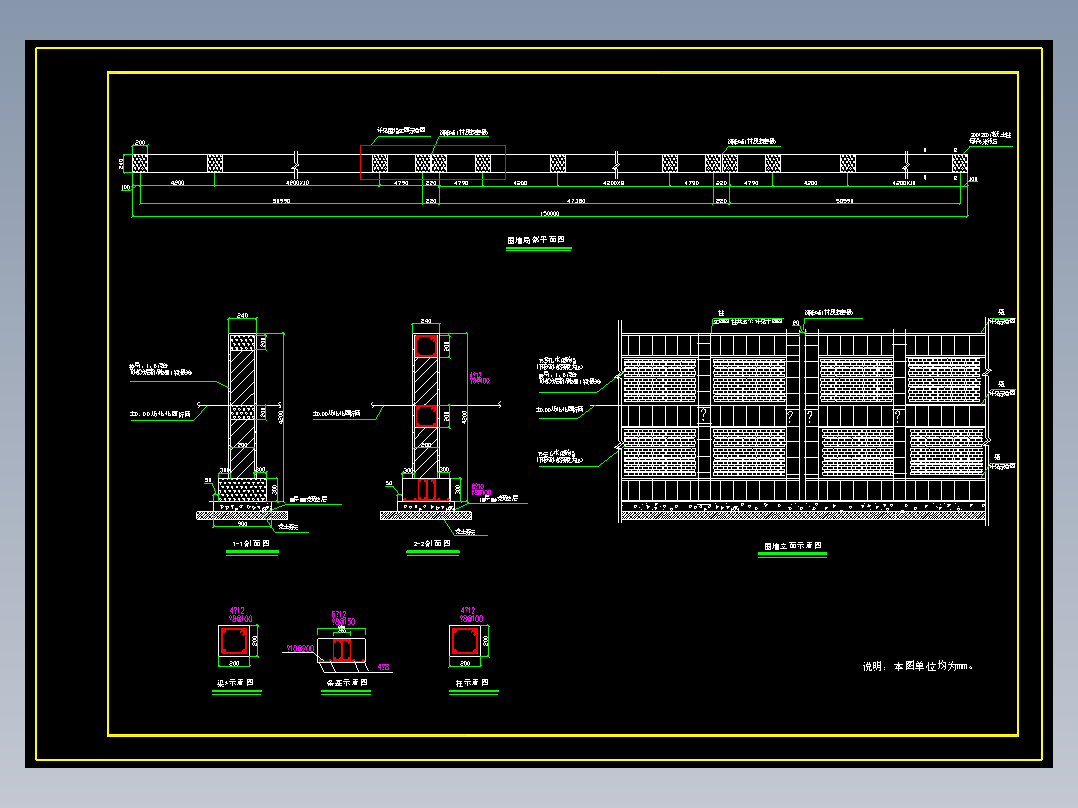Select the 围墙立面示意图 elevation title

793,546
